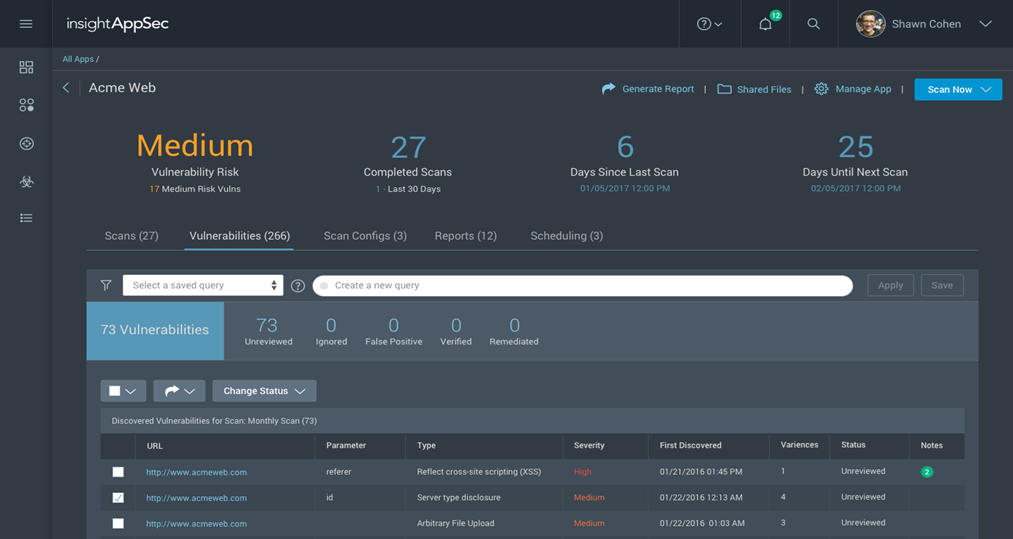Open the biohazard vulnerabilities sidebar icon
Screen dimensions: 1013x539
pos(26,182)
